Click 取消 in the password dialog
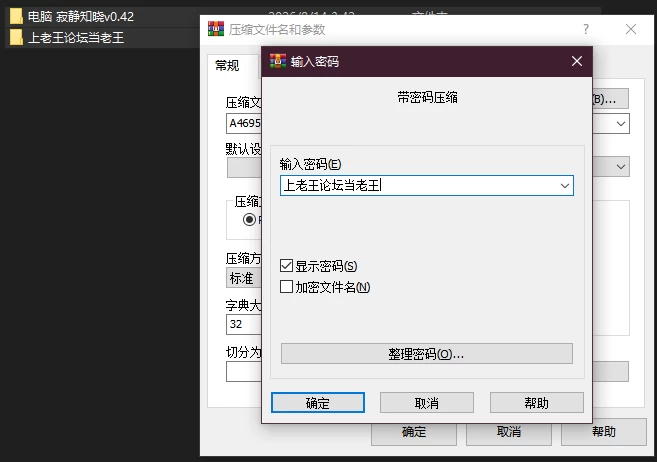 tap(427, 403)
